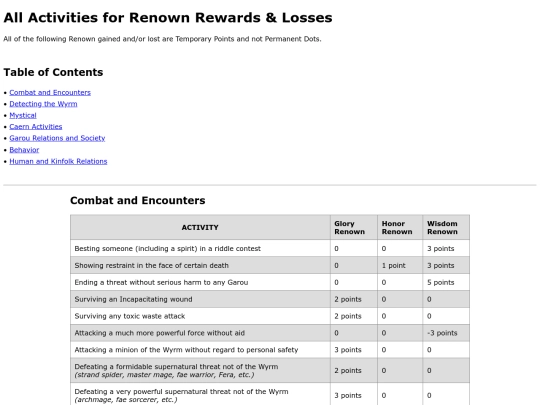Click Showing restraint in face of certain death

point(152,266)
